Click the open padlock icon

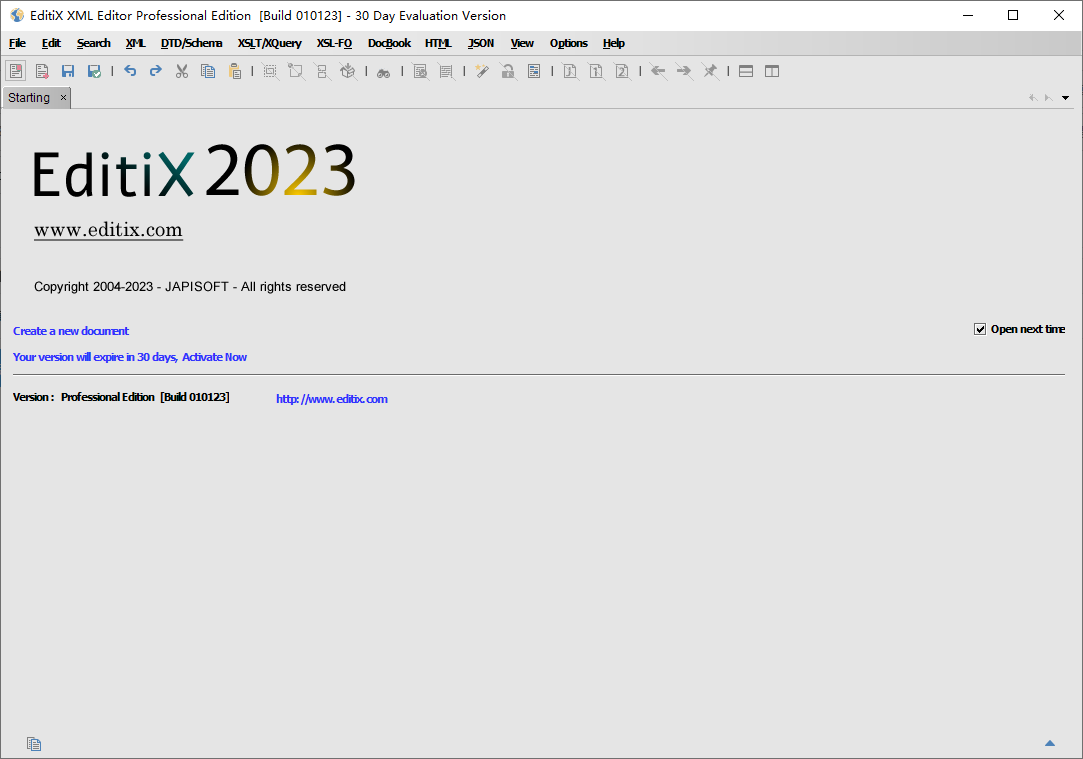click(508, 71)
